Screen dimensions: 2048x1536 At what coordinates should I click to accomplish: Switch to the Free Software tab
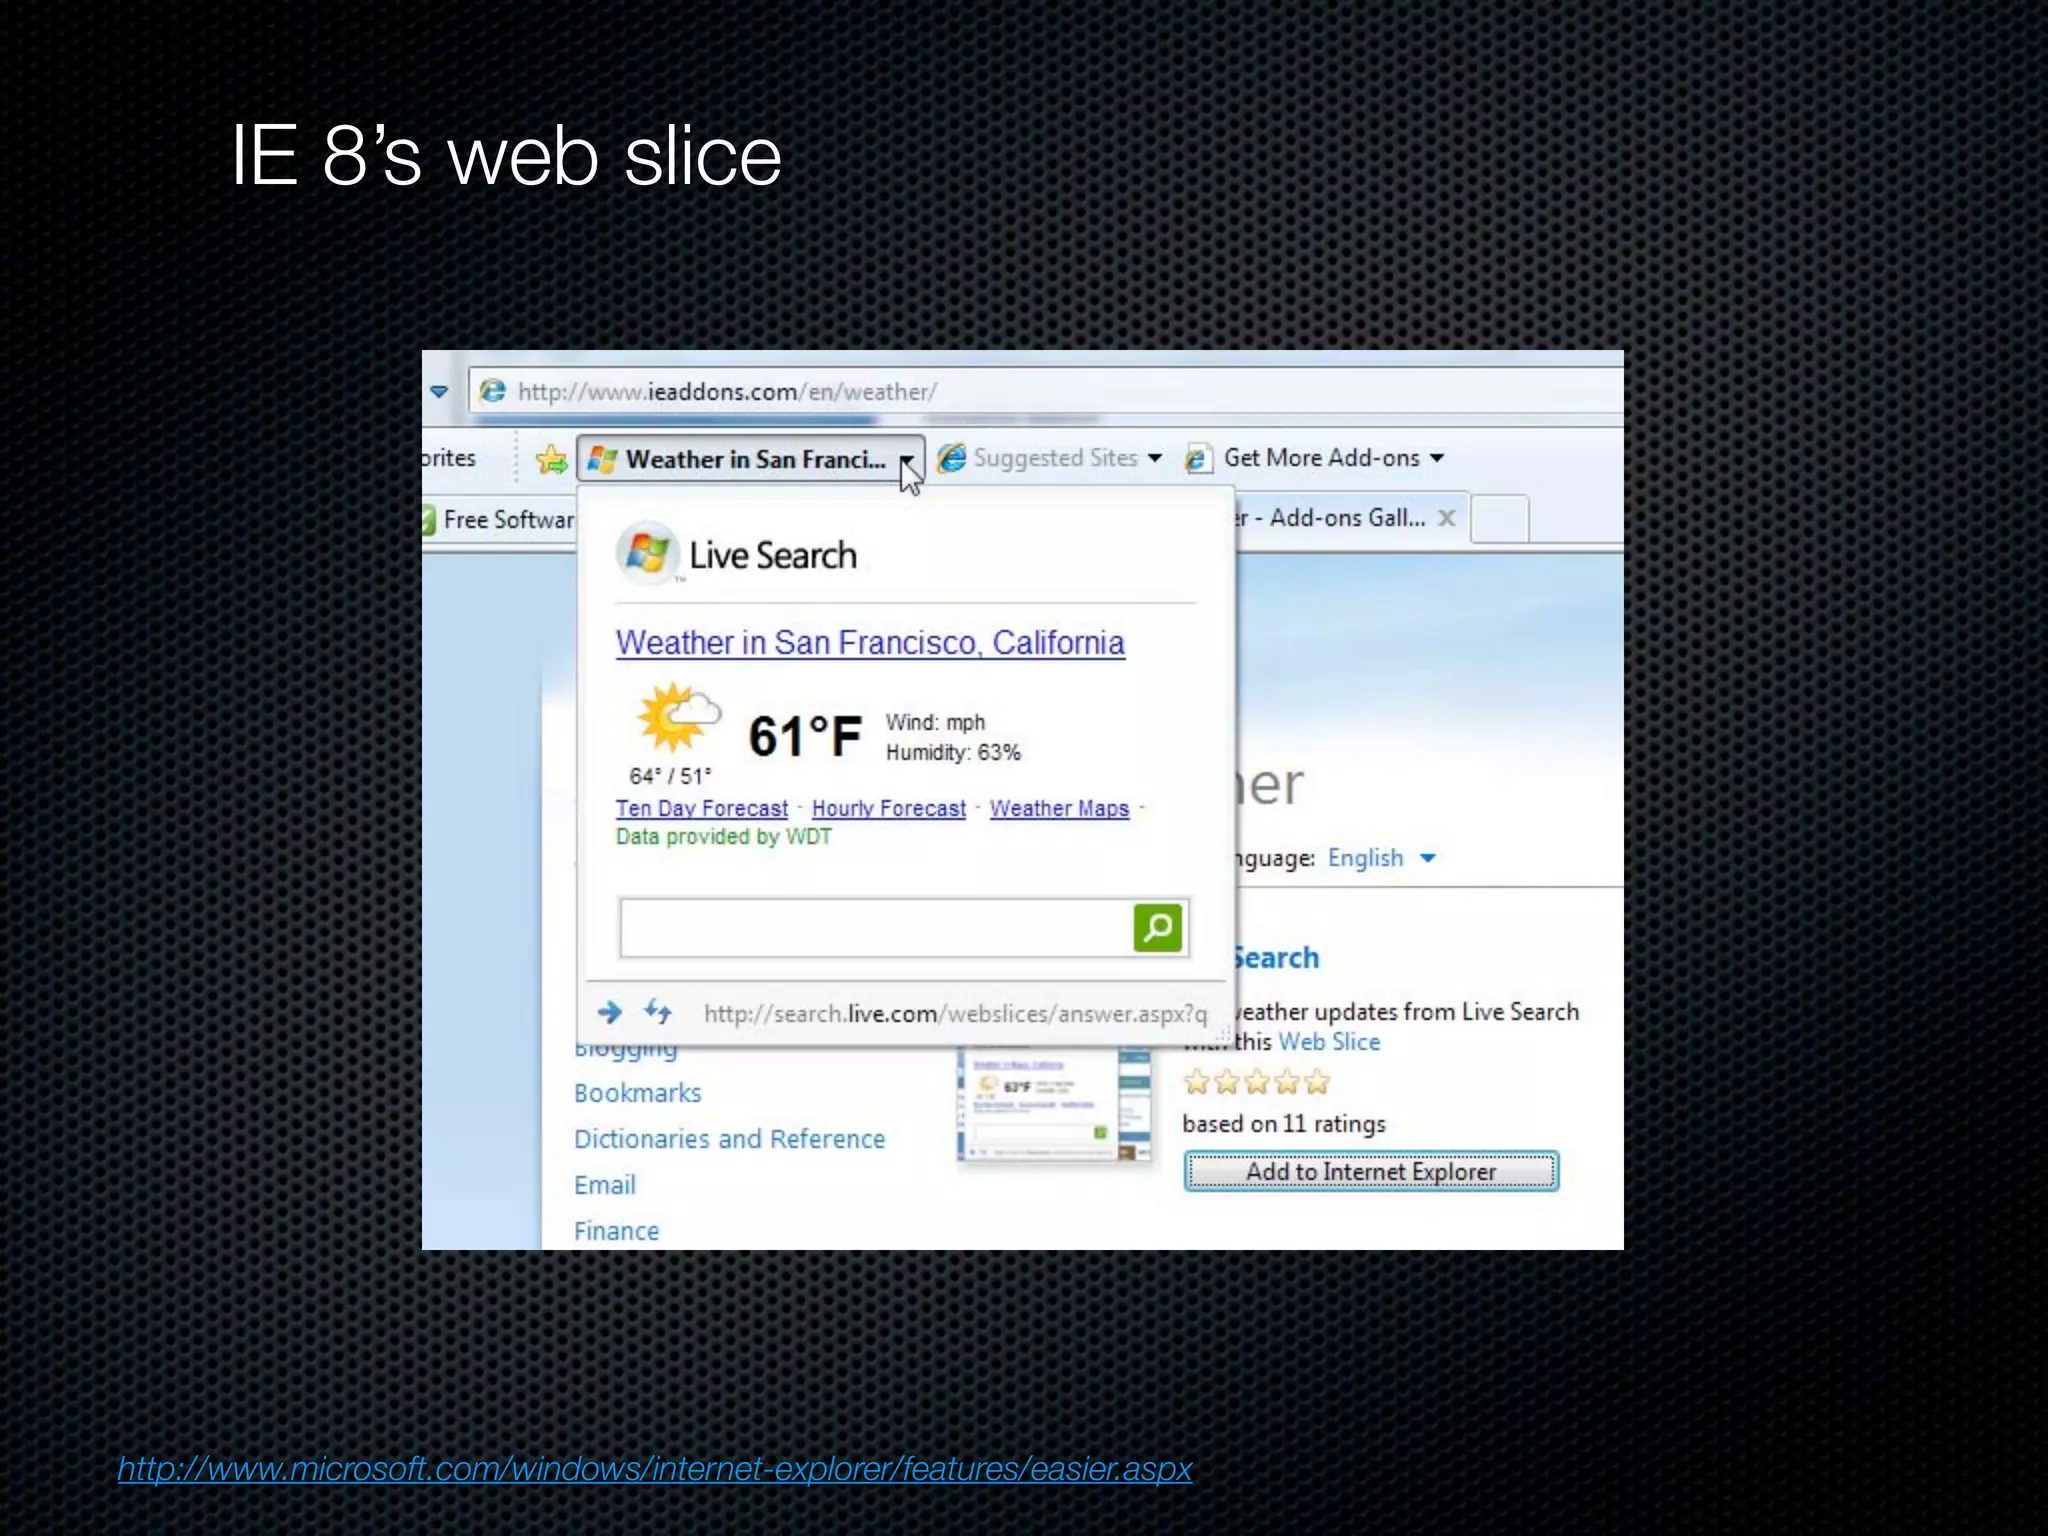[x=499, y=519]
